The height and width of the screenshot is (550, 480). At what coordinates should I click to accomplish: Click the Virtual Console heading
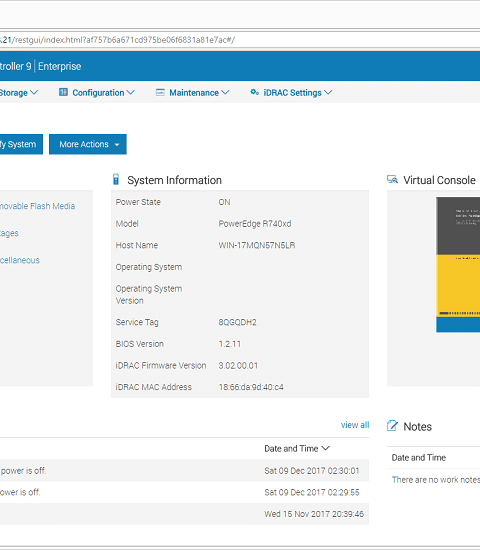439,180
